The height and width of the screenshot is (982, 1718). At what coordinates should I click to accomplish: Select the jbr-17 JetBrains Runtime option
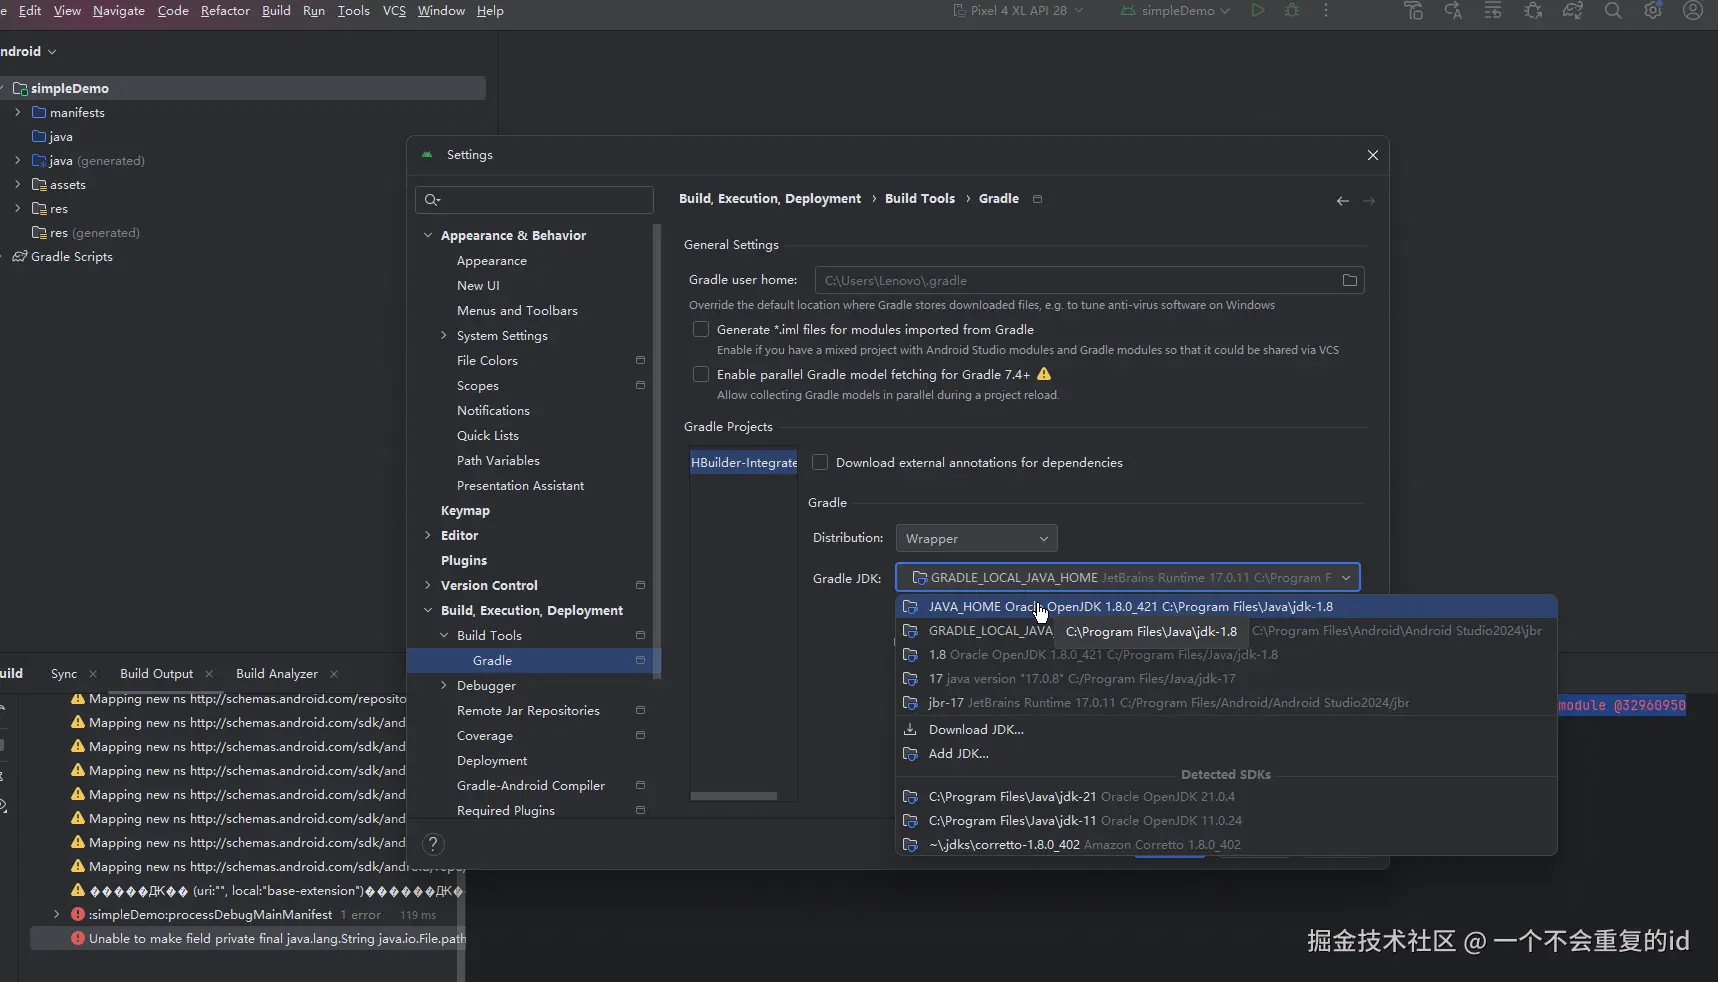(1226, 703)
